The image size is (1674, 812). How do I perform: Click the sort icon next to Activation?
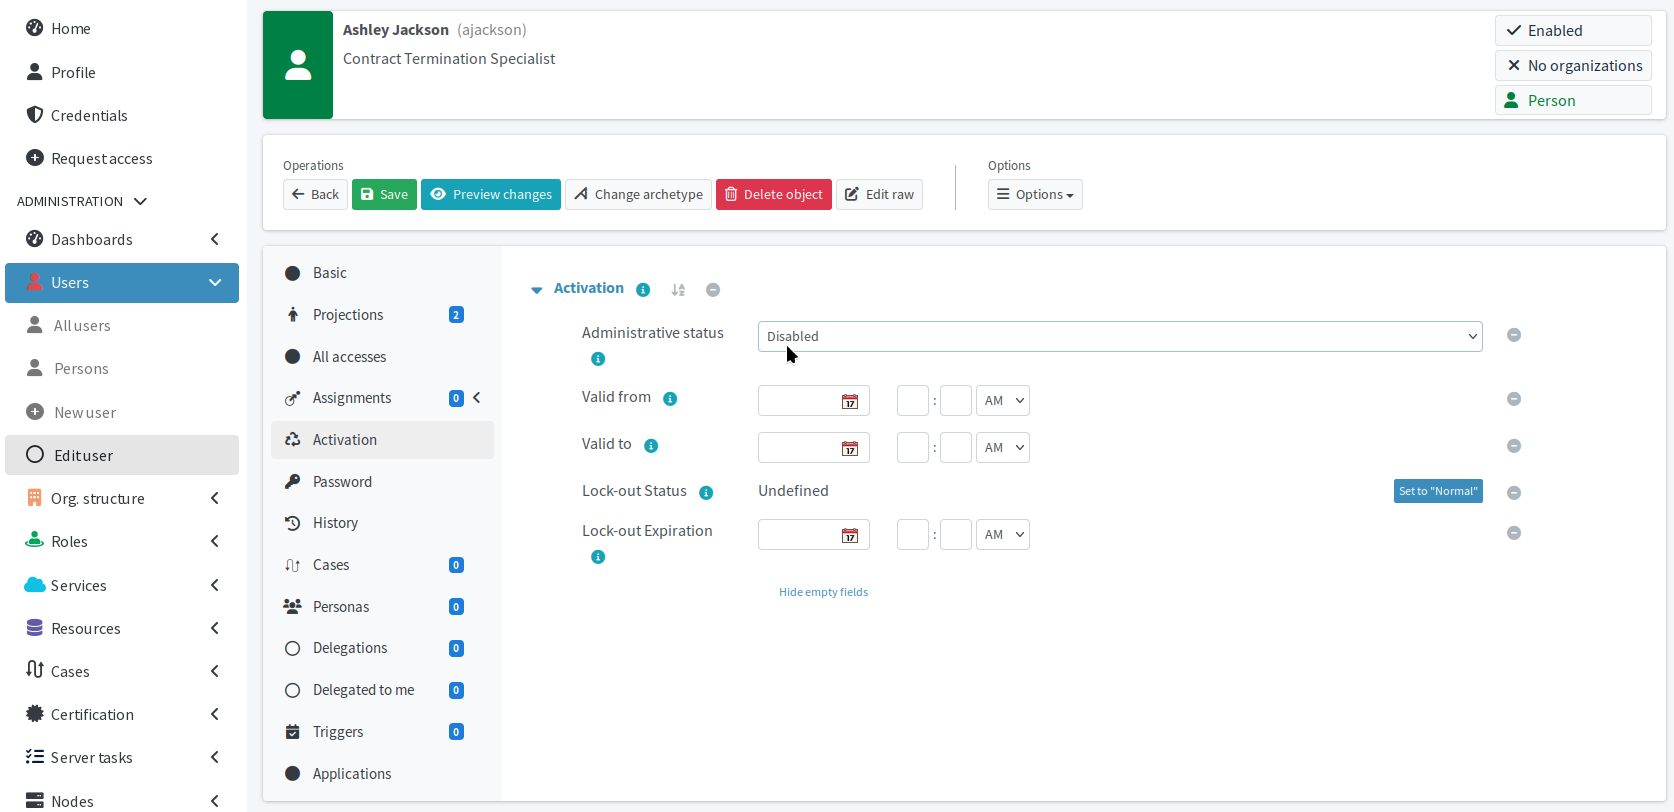[678, 290]
